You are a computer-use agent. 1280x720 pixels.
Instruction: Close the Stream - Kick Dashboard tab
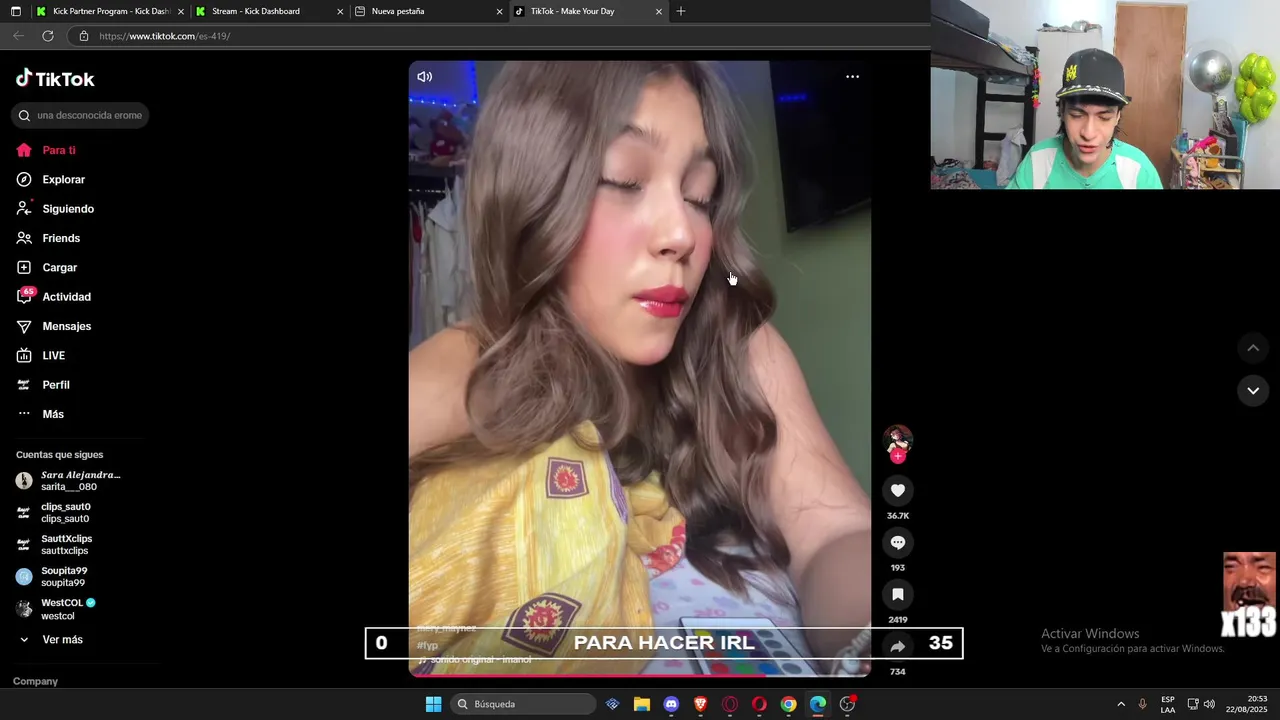[x=340, y=12]
